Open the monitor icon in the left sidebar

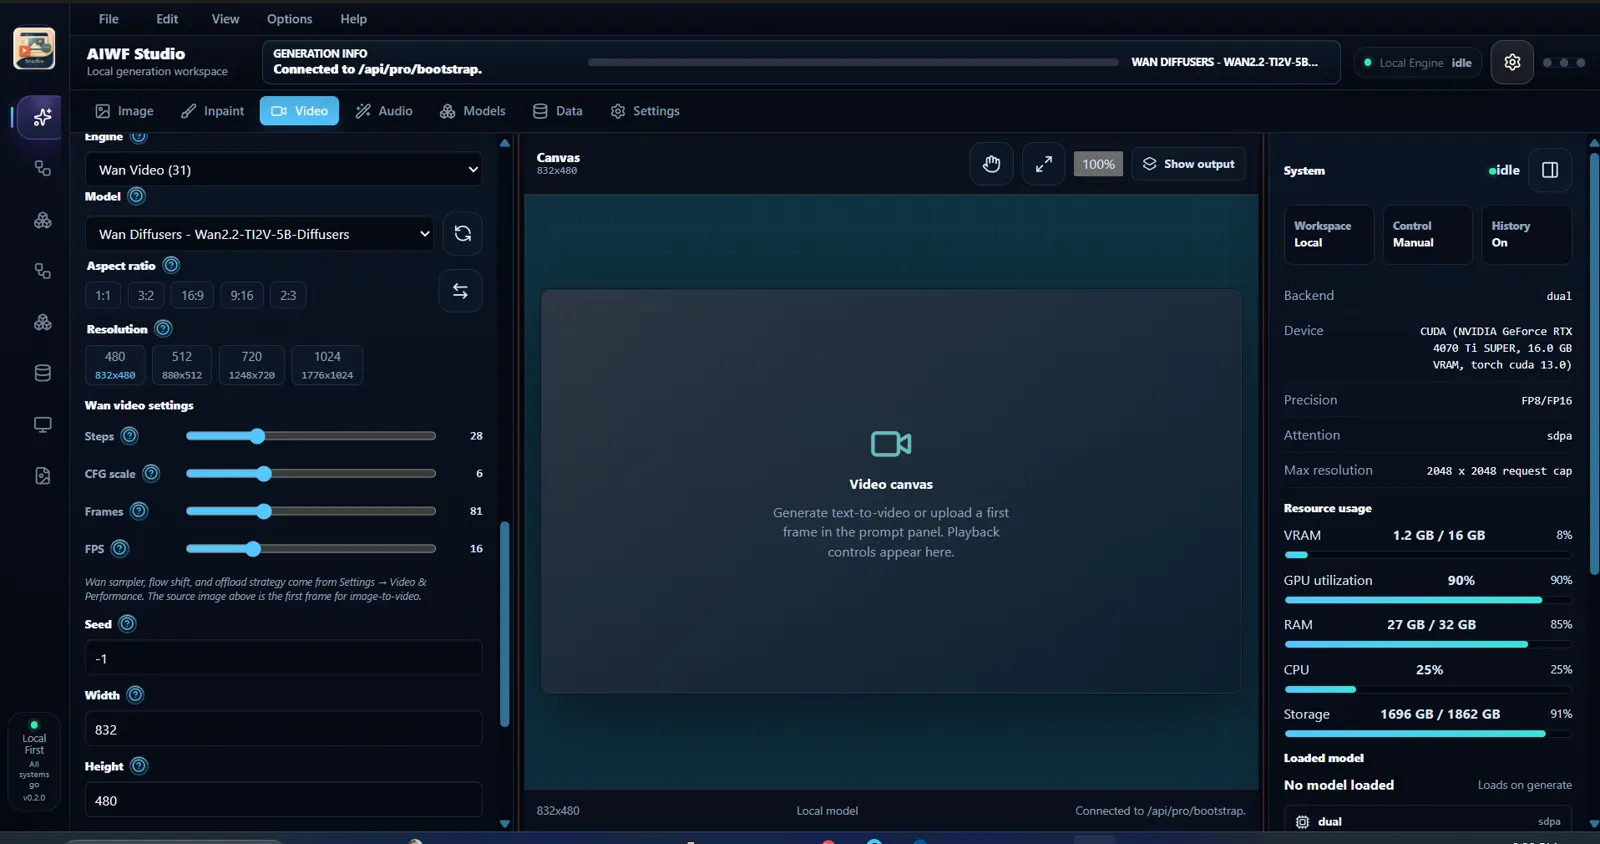tap(42, 425)
